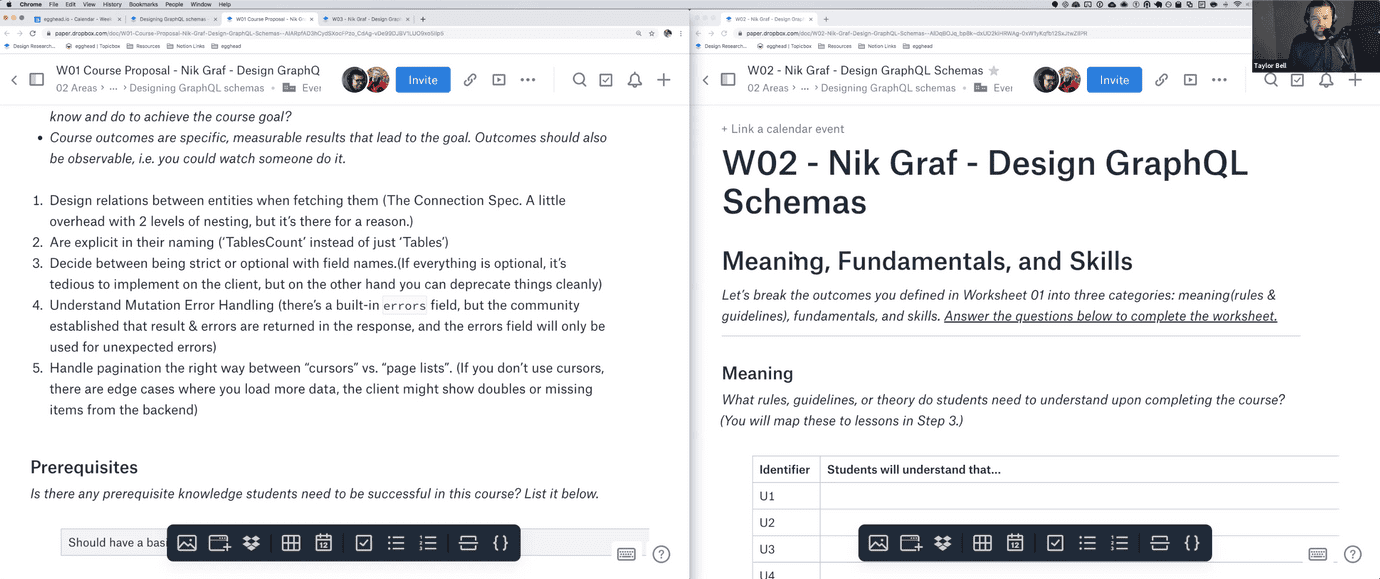Screen dimensions: 1380x579
Task: Insert a divider from the floating toolbar
Action: tap(468, 542)
